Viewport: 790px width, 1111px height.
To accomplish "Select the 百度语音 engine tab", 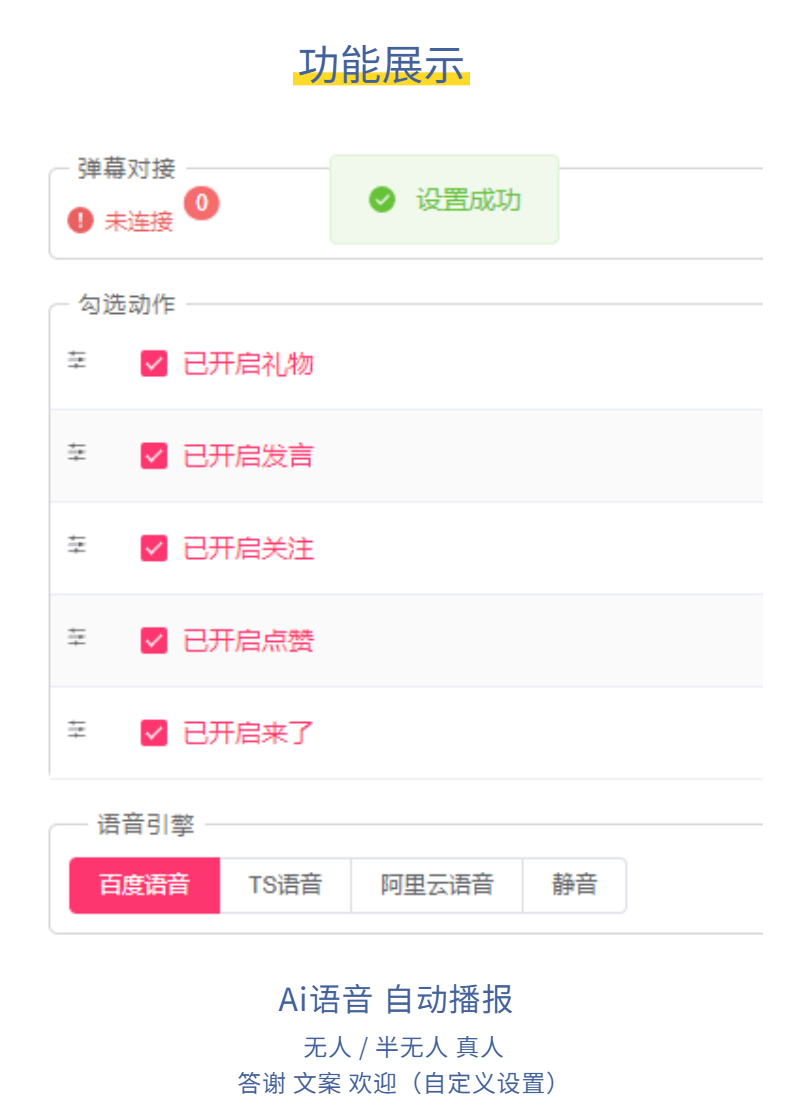I will 145,885.
